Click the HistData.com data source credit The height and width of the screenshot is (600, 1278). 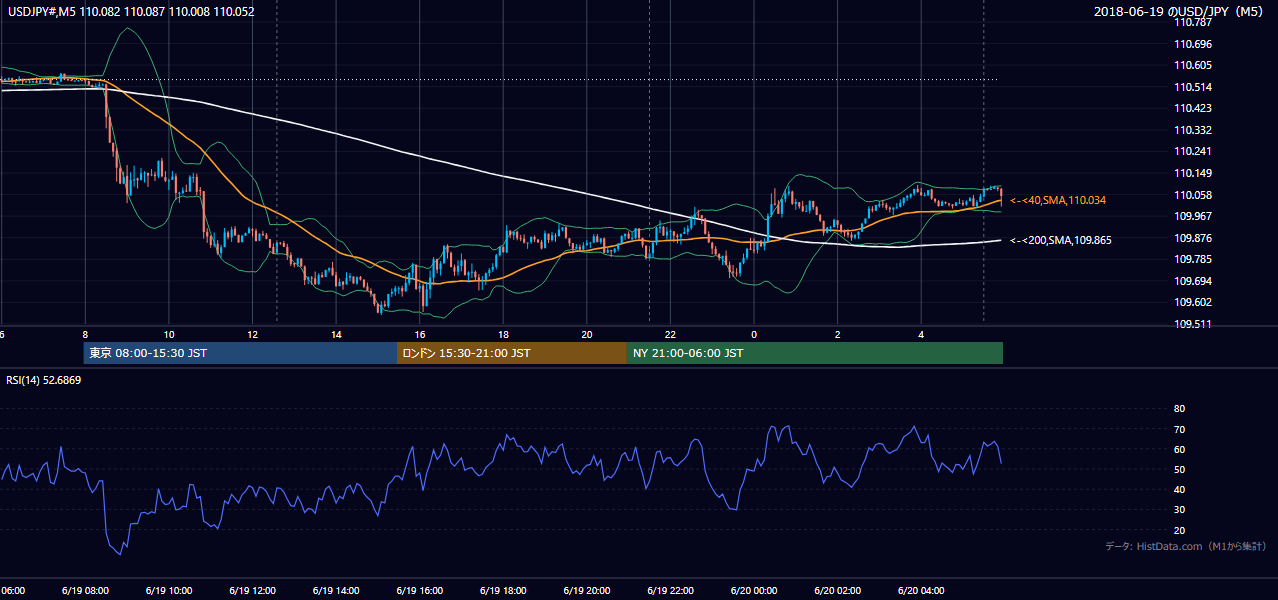pyautogui.click(x=1186, y=547)
